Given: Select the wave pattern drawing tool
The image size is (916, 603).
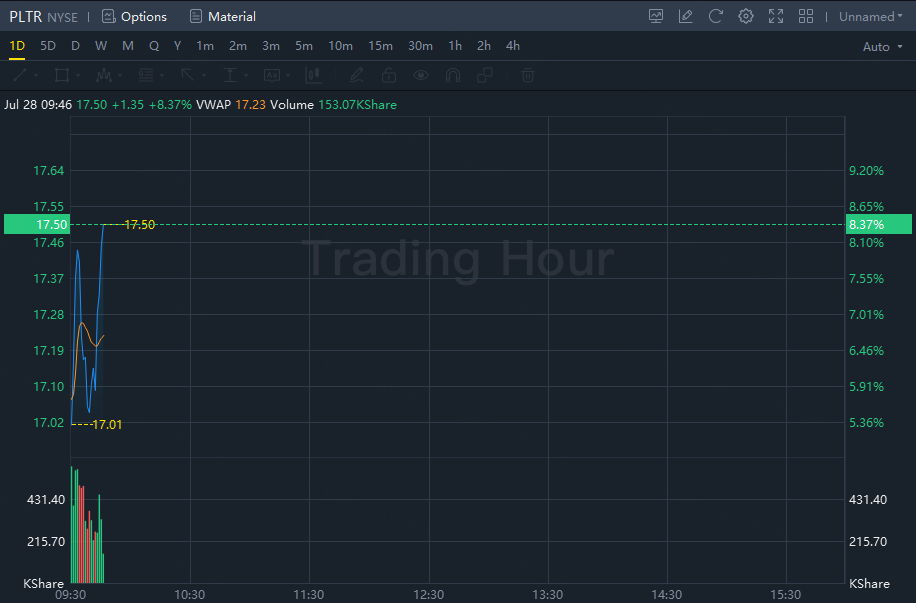Looking at the screenshot, I should (x=103, y=75).
